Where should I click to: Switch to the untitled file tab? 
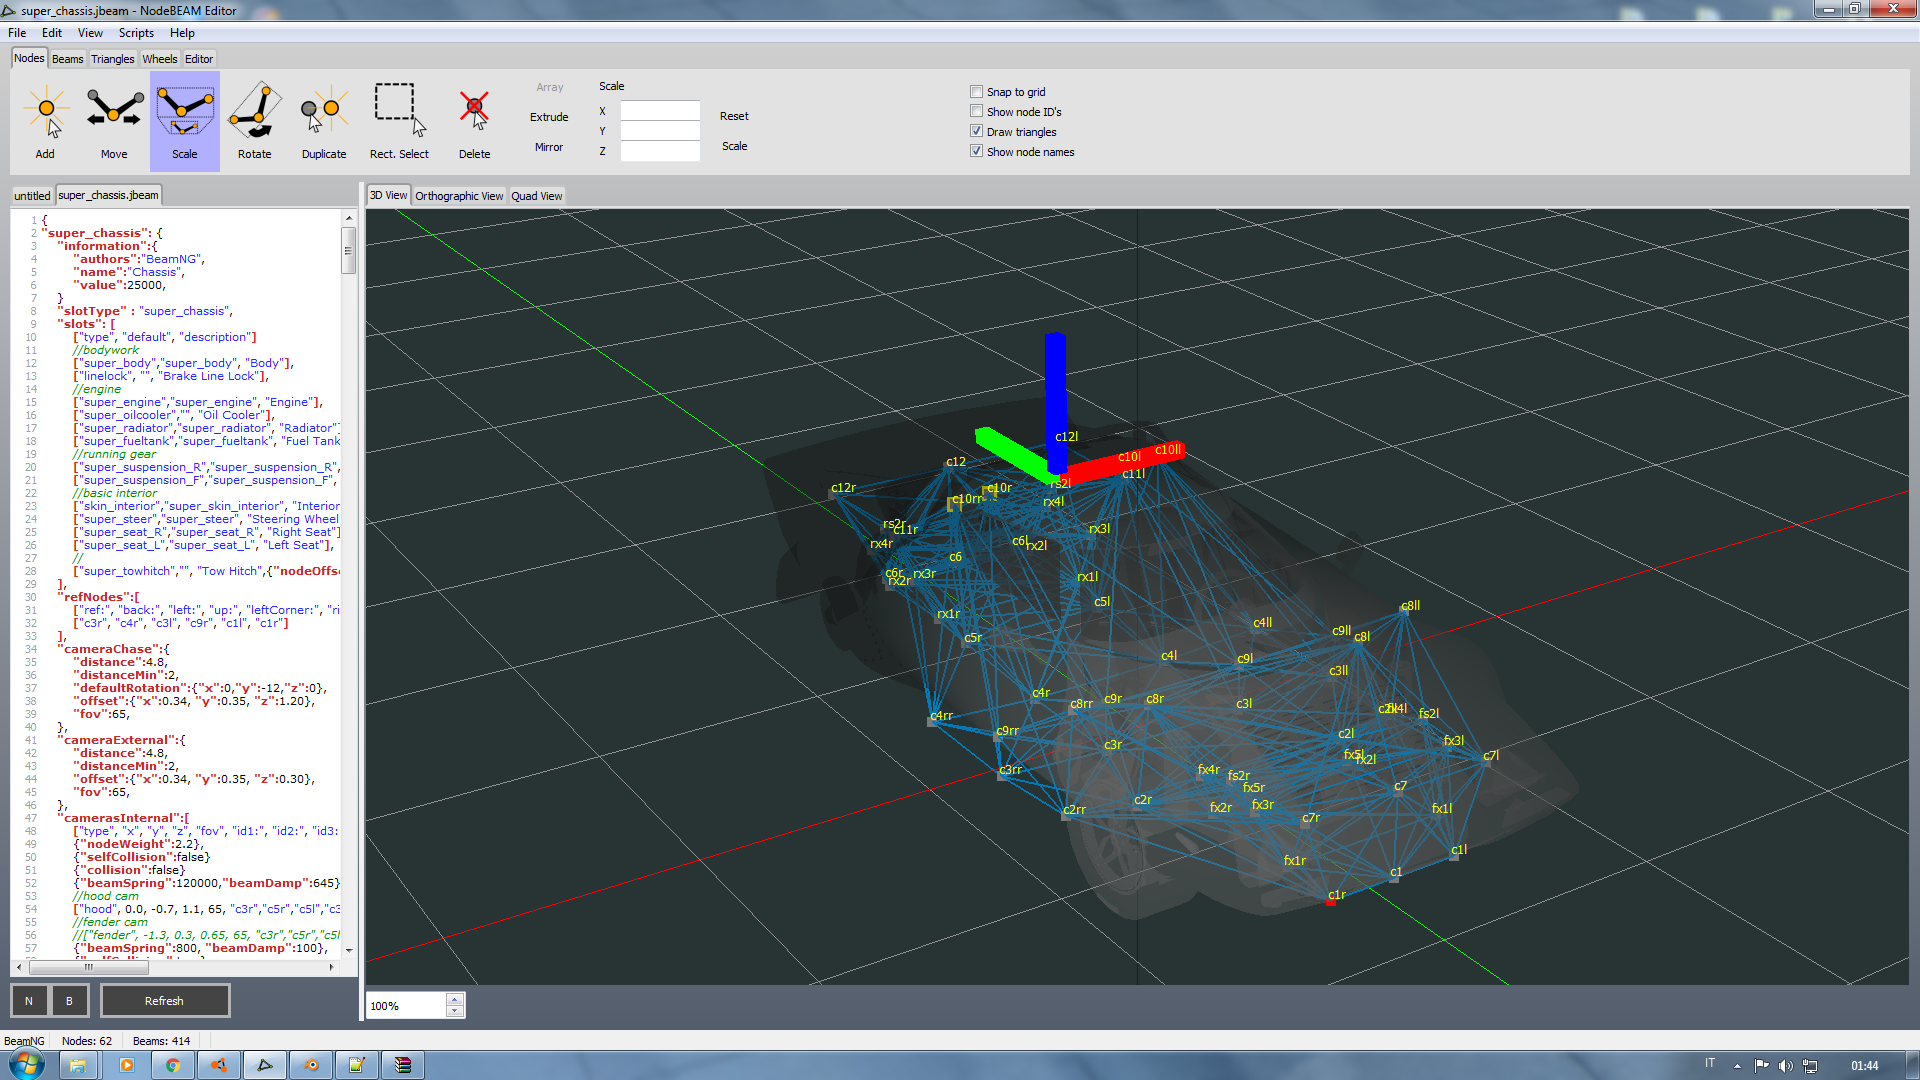(x=32, y=196)
